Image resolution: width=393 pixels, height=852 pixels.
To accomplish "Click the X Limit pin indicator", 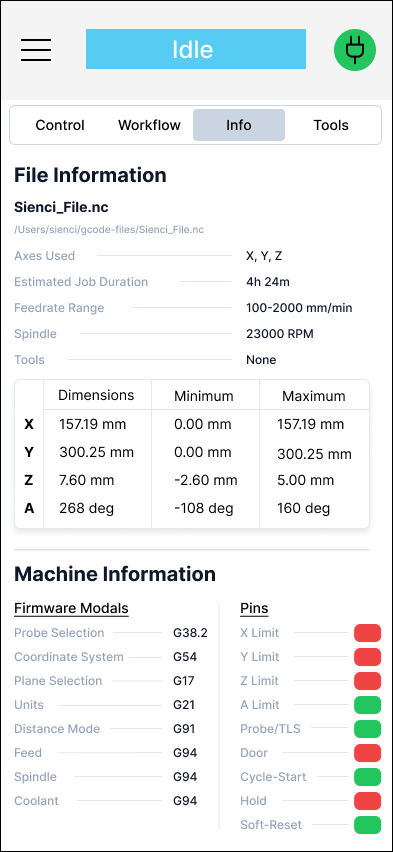I will pyautogui.click(x=367, y=633).
